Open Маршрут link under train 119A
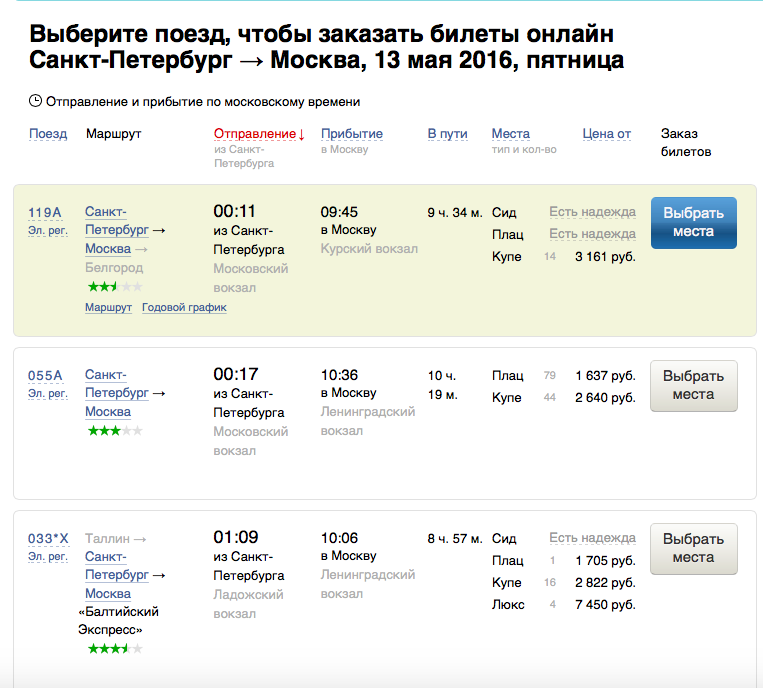Screen dimensions: 763x688 [108, 308]
